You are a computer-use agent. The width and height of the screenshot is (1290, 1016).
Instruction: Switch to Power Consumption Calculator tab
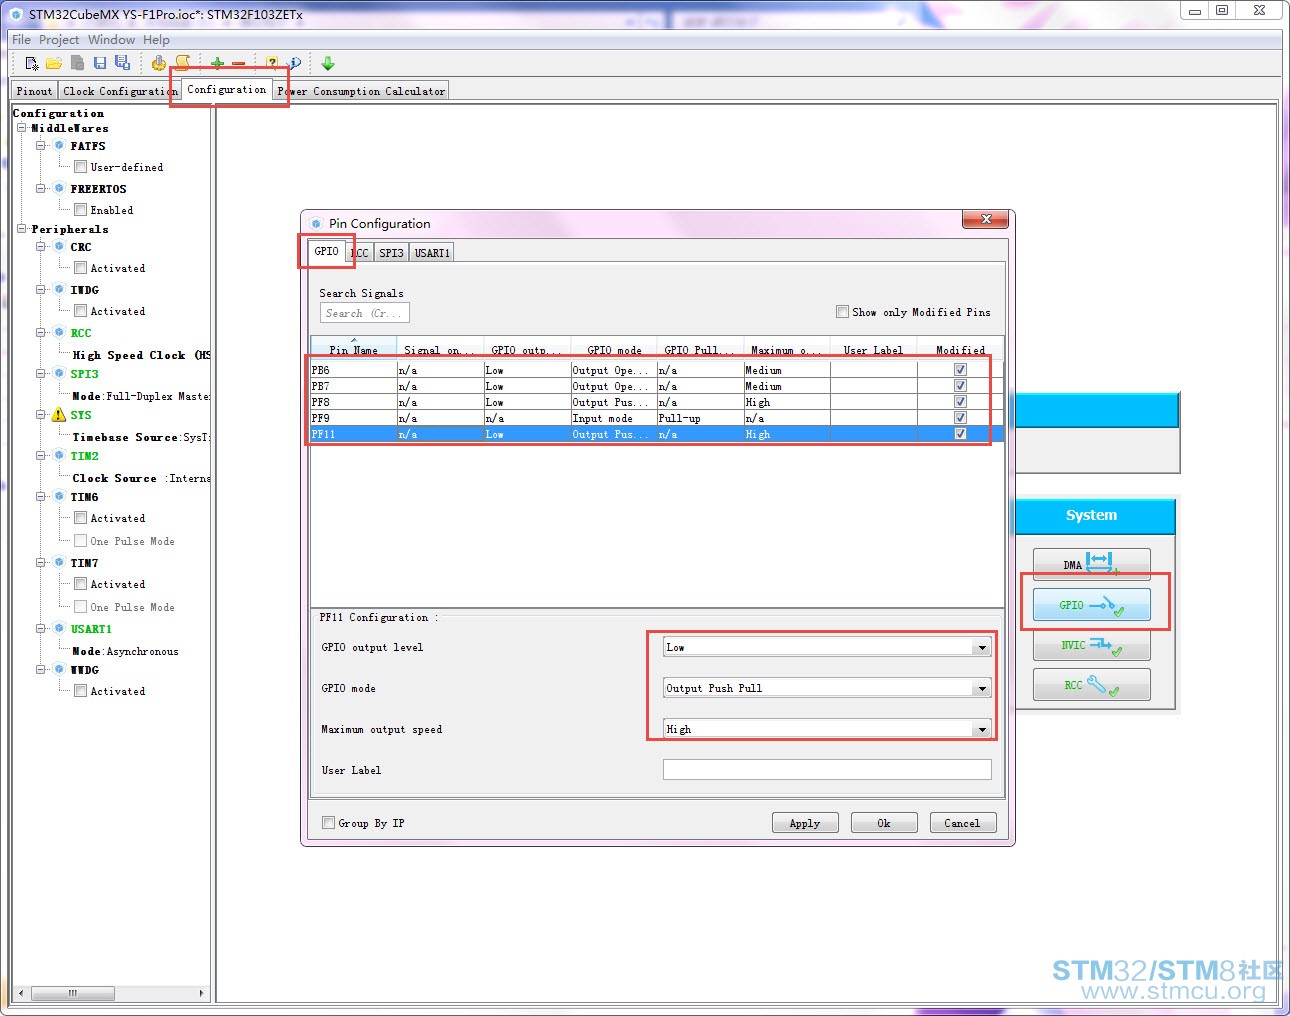360,91
